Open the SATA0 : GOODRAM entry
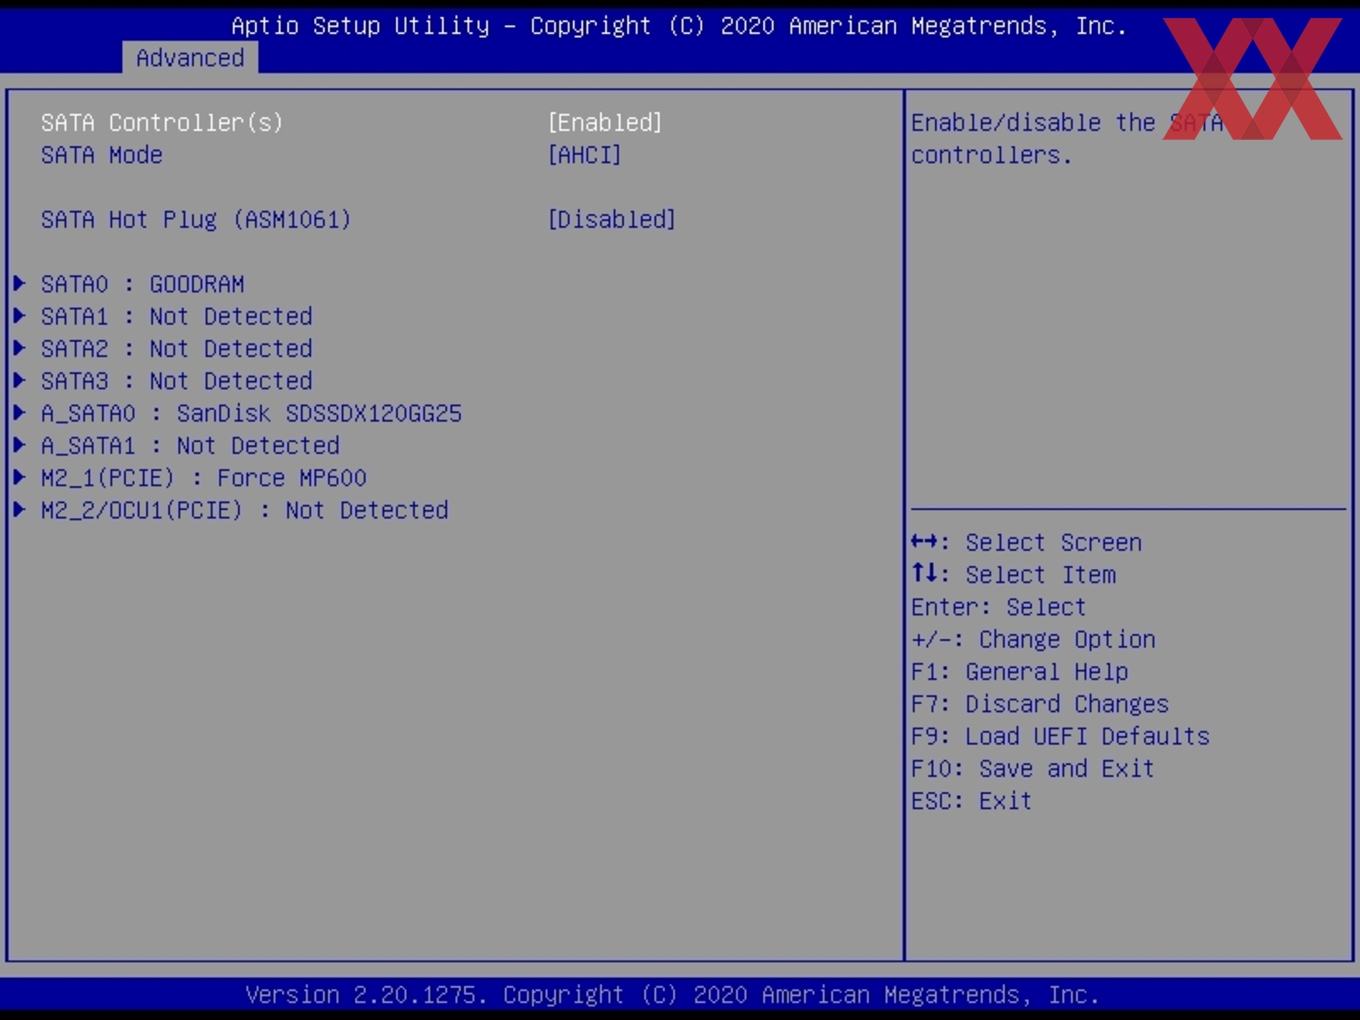This screenshot has width=1360, height=1020. point(143,284)
